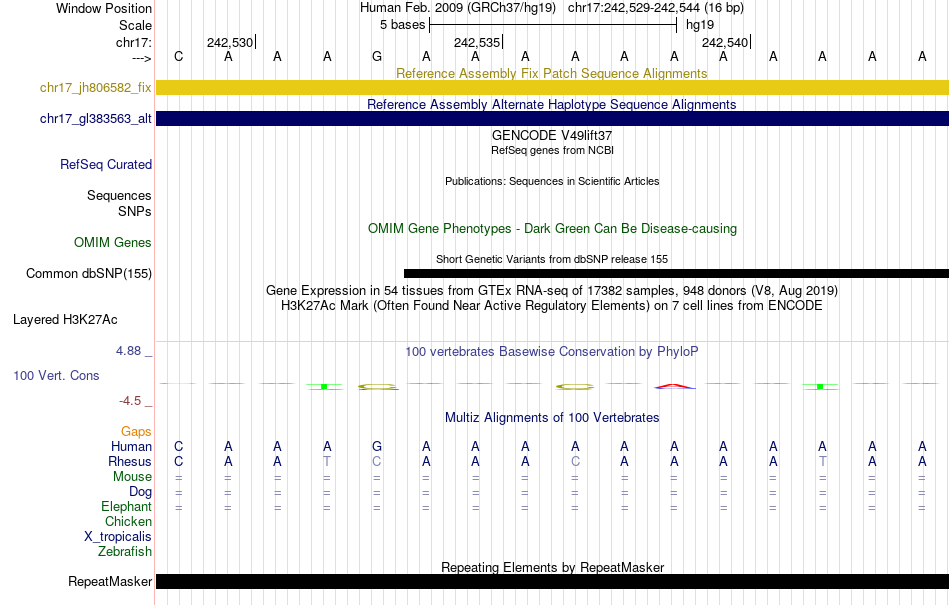This screenshot has height=605, width=950.
Task: Click the 'Mouse' species row label
Action: (132, 477)
